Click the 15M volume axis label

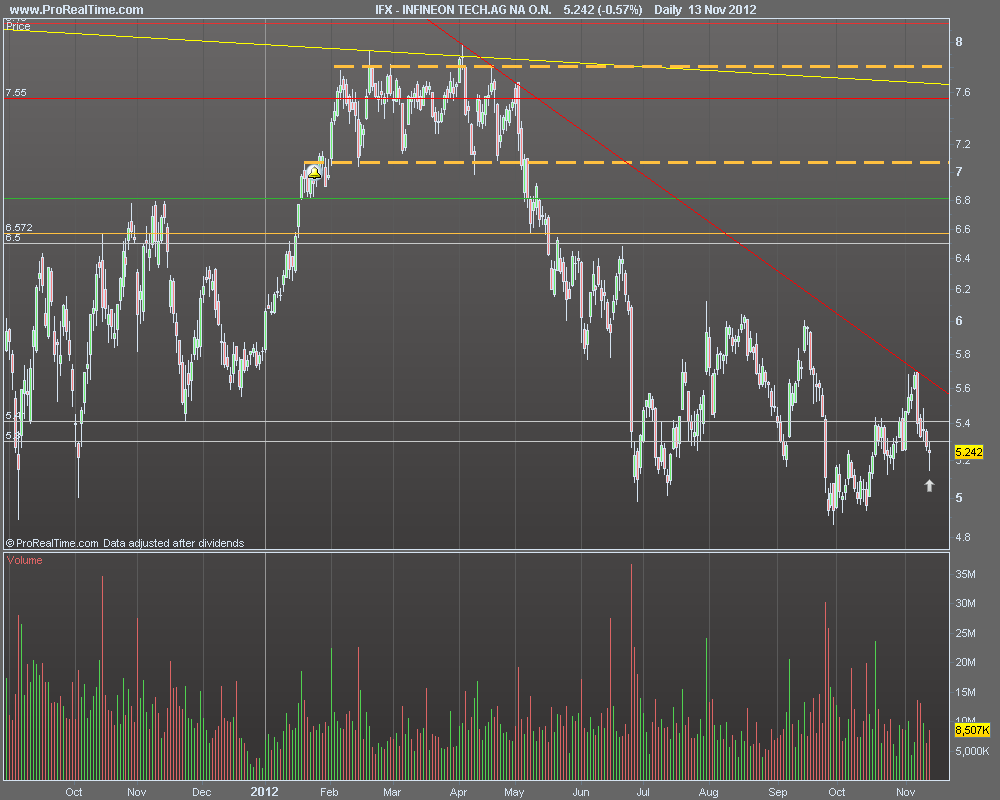pyautogui.click(x=966, y=692)
